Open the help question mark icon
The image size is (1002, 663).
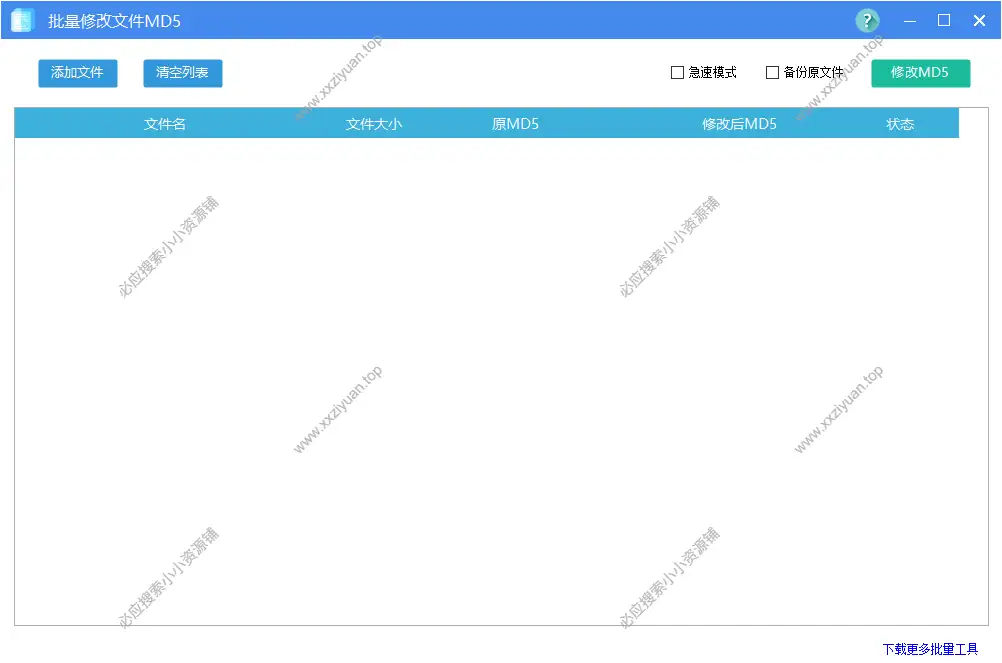(x=866, y=20)
